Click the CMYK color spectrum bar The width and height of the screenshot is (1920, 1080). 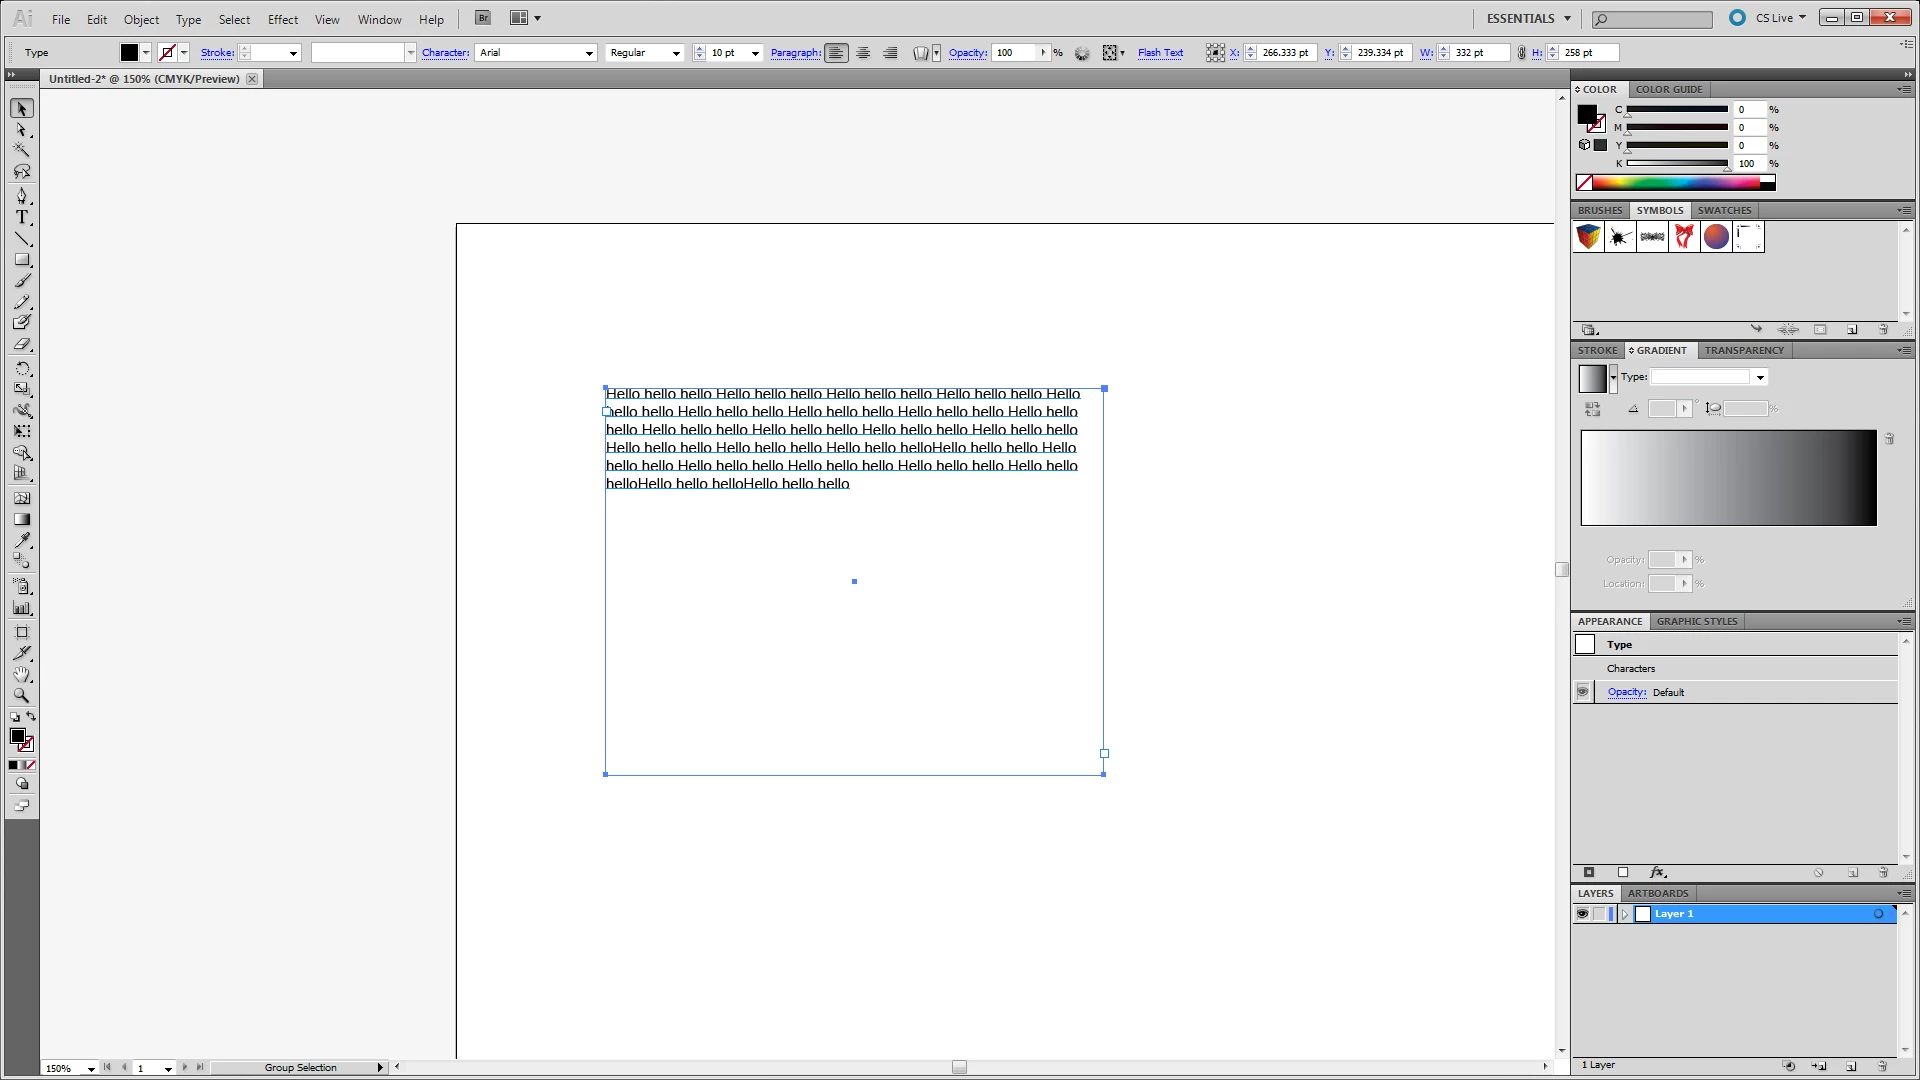(x=1675, y=183)
